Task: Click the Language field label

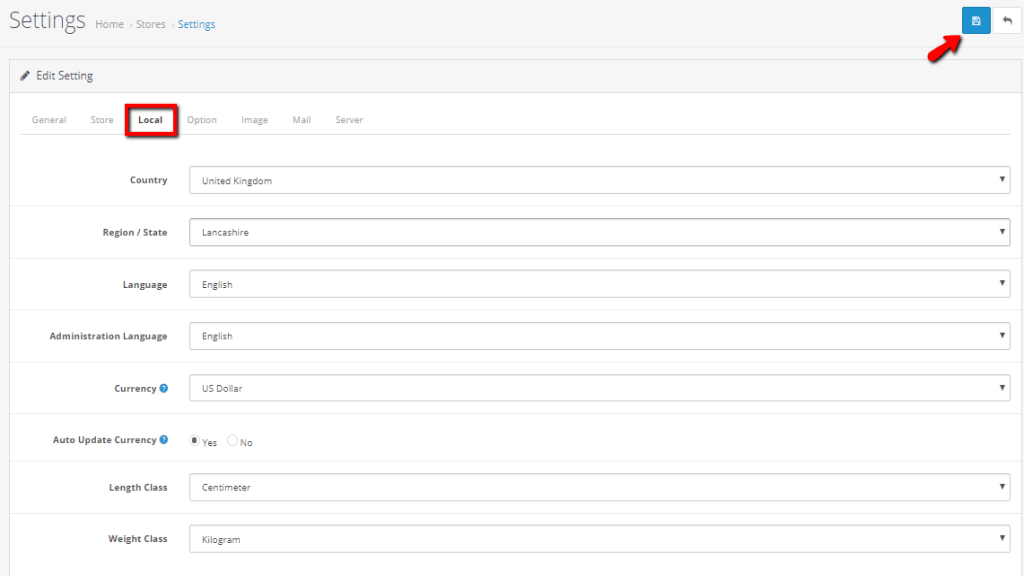Action: tap(145, 284)
